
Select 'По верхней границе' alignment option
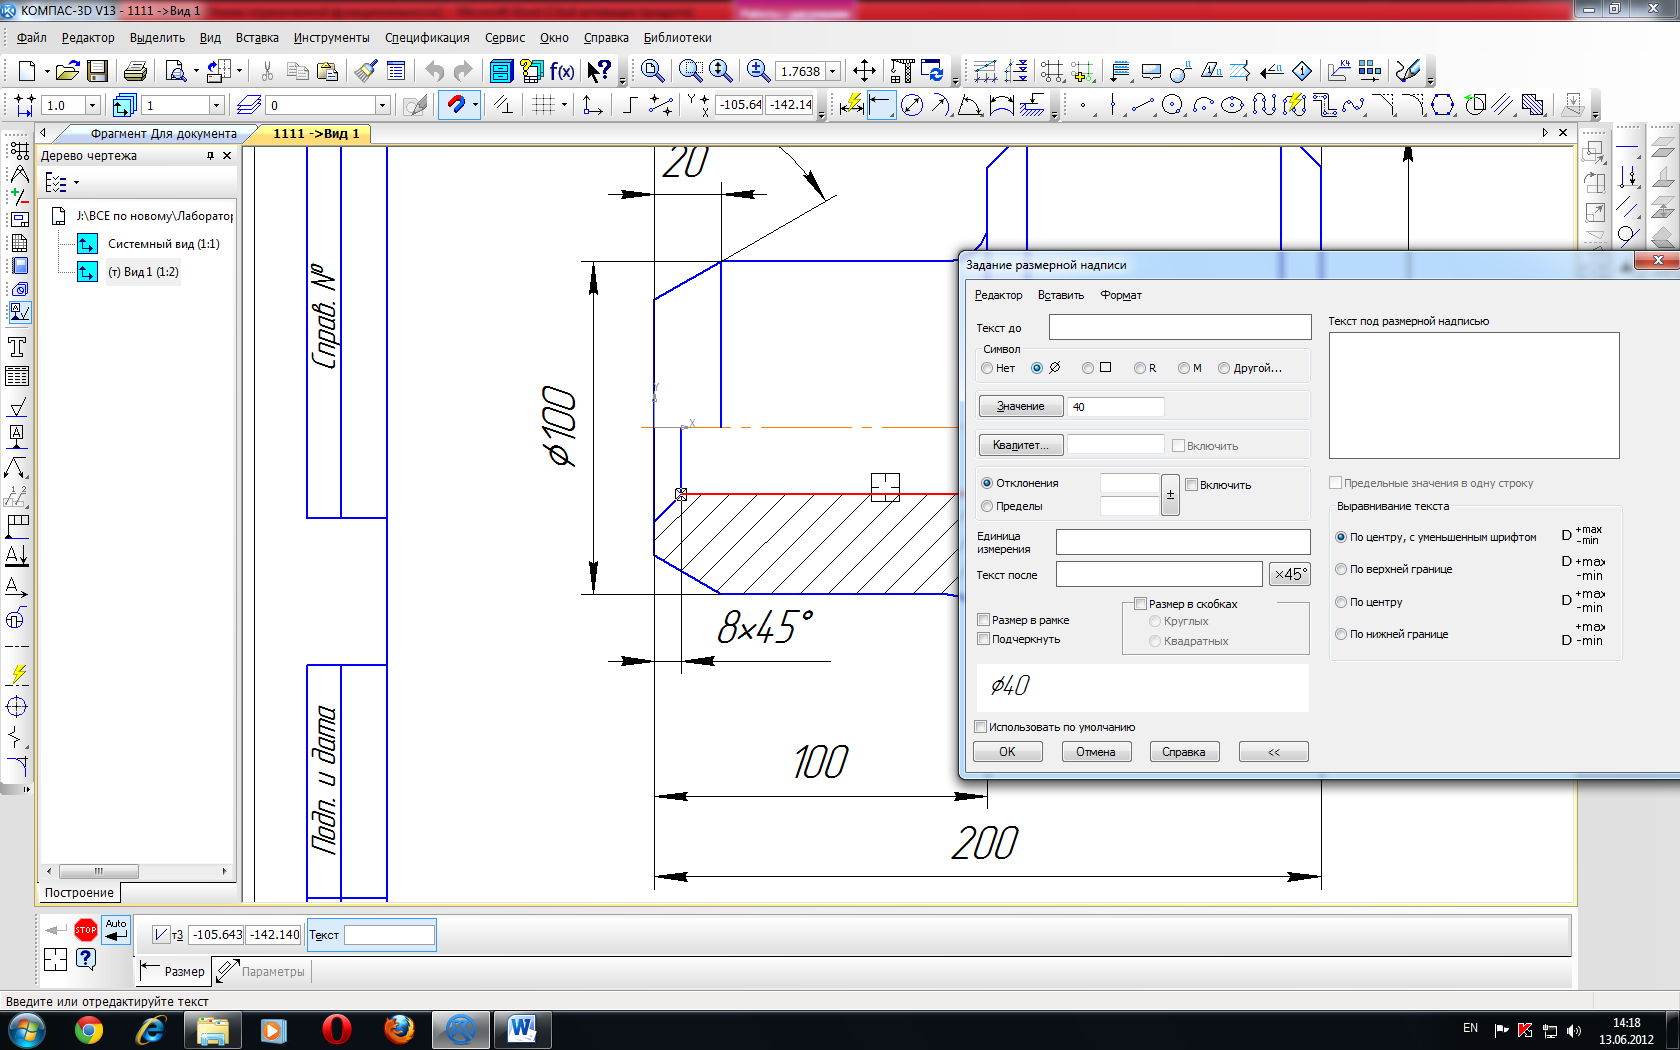(x=1342, y=569)
